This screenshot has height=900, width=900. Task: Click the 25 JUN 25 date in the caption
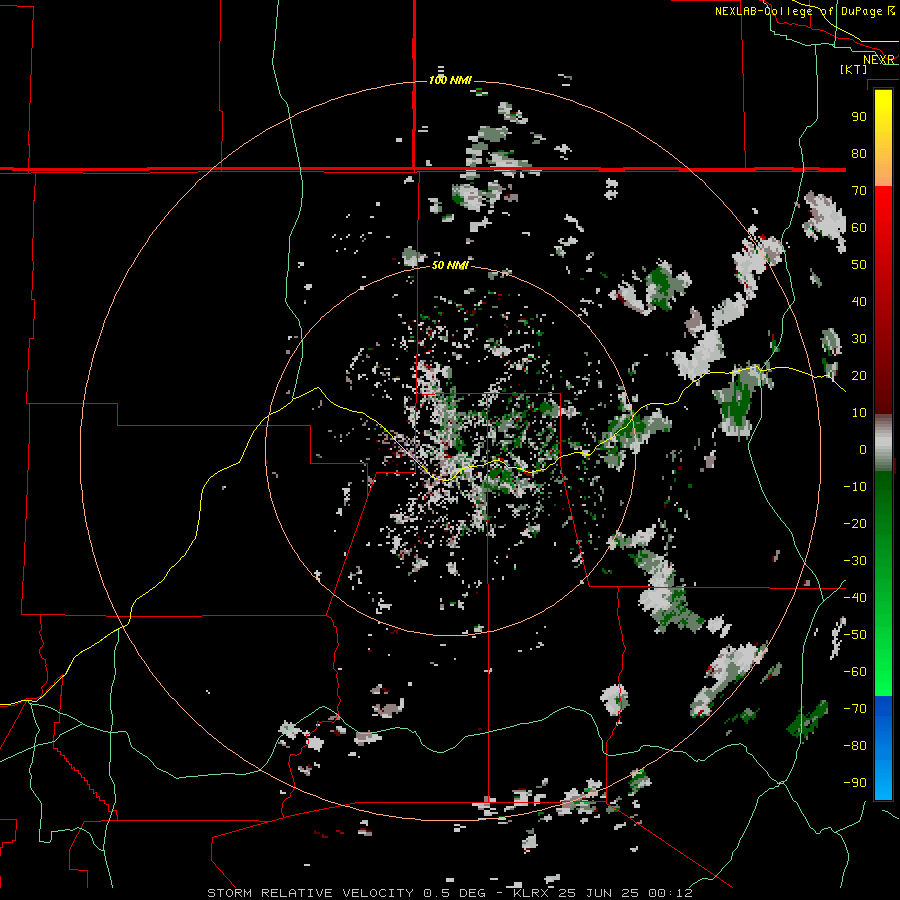tap(598, 893)
